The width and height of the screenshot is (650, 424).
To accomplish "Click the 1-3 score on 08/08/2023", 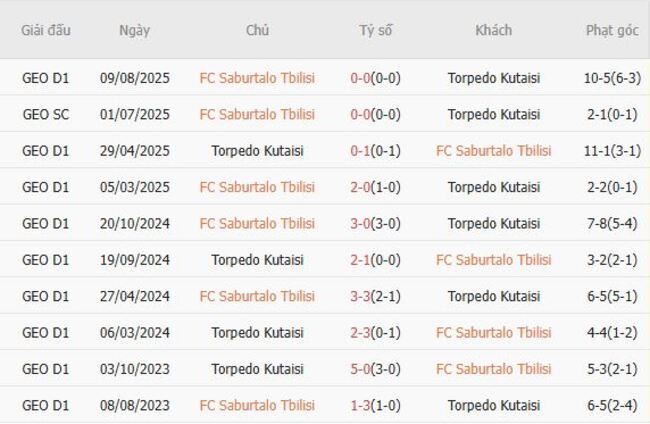I will (x=360, y=405).
